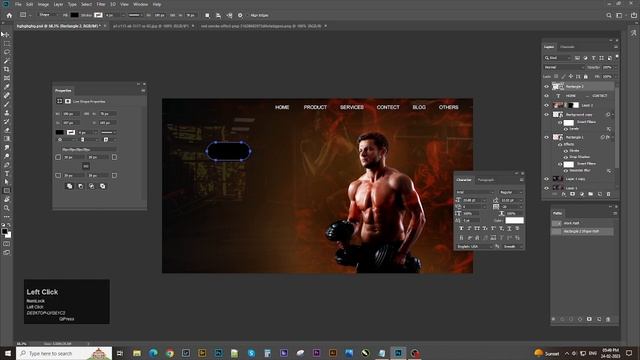
Task: Open the English: USA language dropdown
Action: pos(474,246)
